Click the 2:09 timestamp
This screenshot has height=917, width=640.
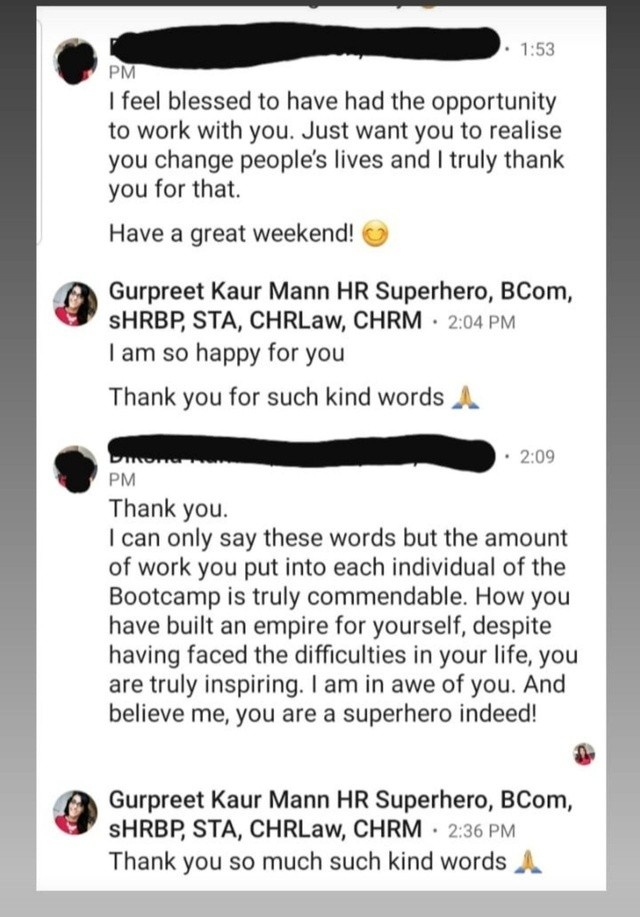[x=537, y=456]
